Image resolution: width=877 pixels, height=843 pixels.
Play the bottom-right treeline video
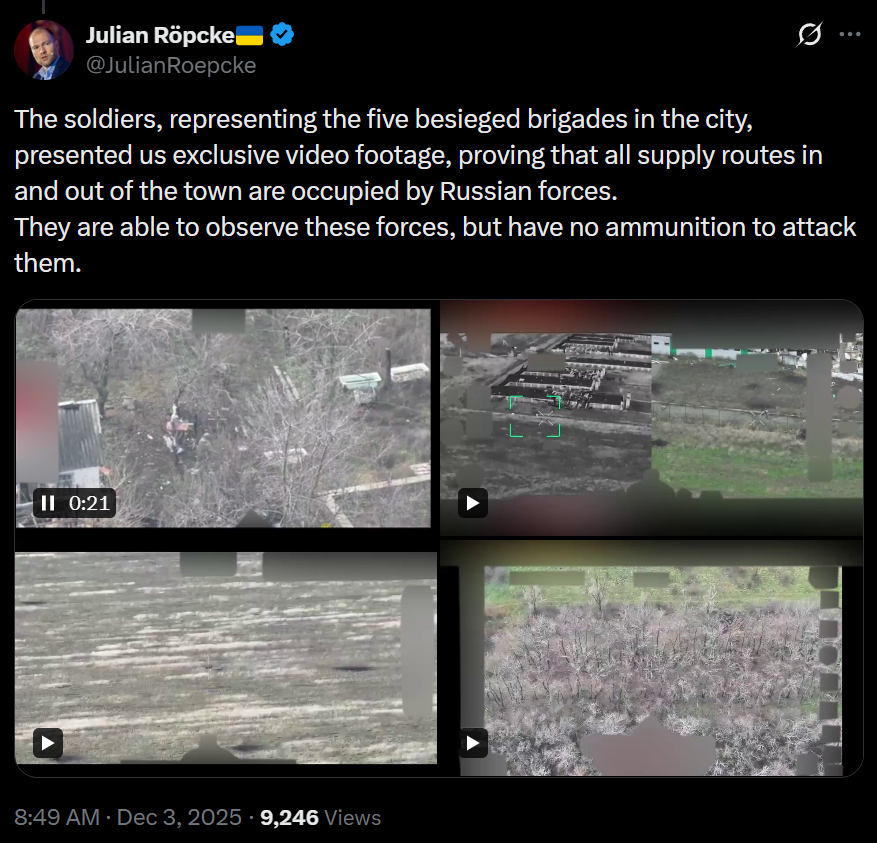coord(473,743)
